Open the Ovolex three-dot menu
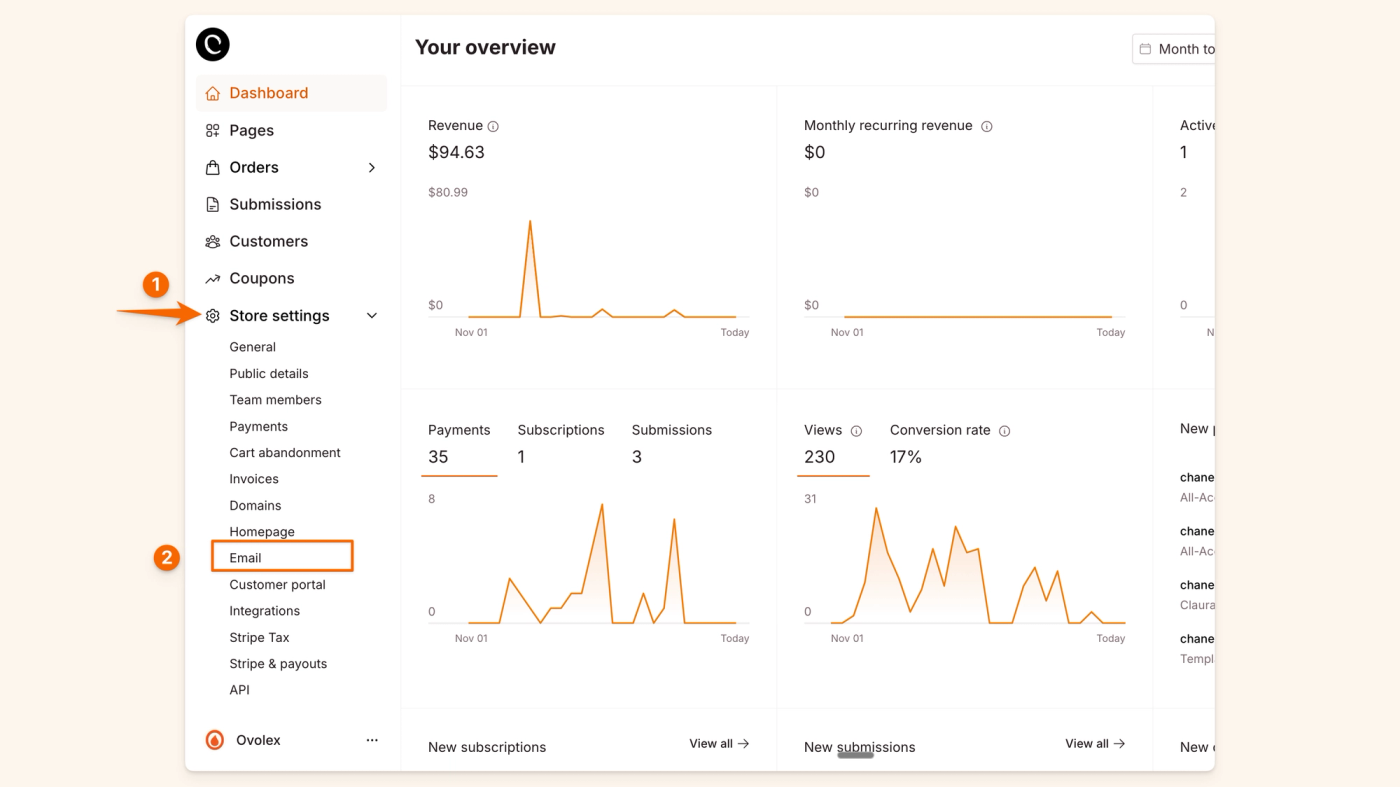 [372, 740]
